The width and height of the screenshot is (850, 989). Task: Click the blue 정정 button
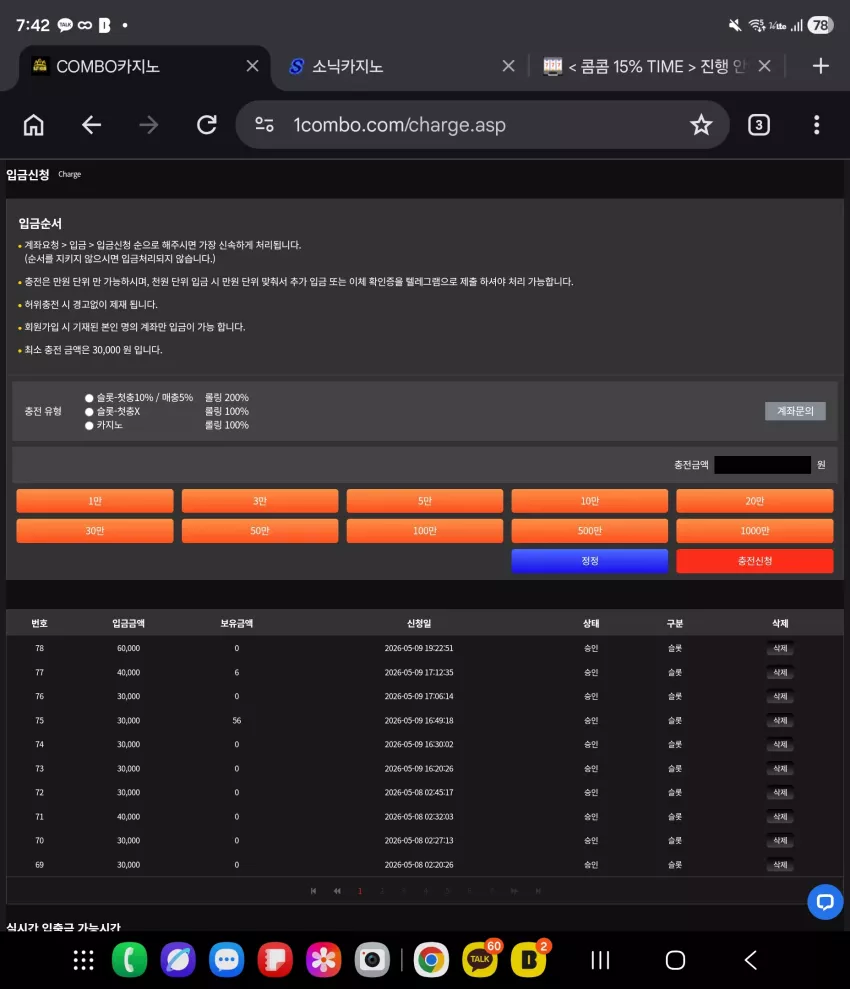[x=590, y=561]
